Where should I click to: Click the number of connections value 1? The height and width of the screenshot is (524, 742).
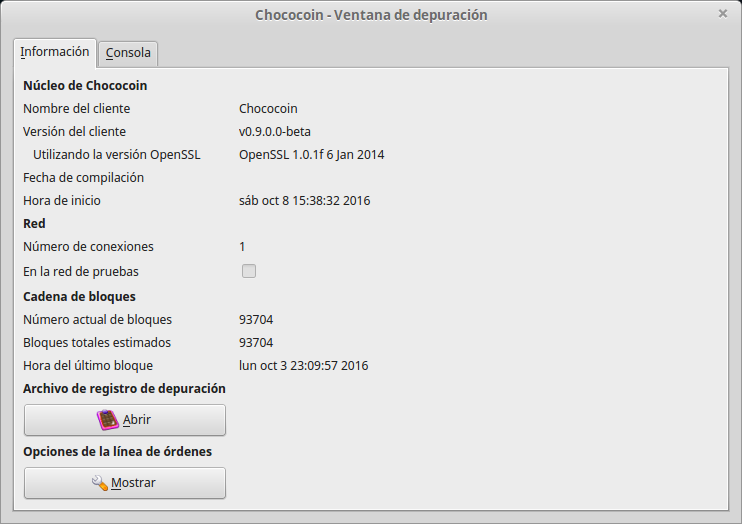(242, 247)
